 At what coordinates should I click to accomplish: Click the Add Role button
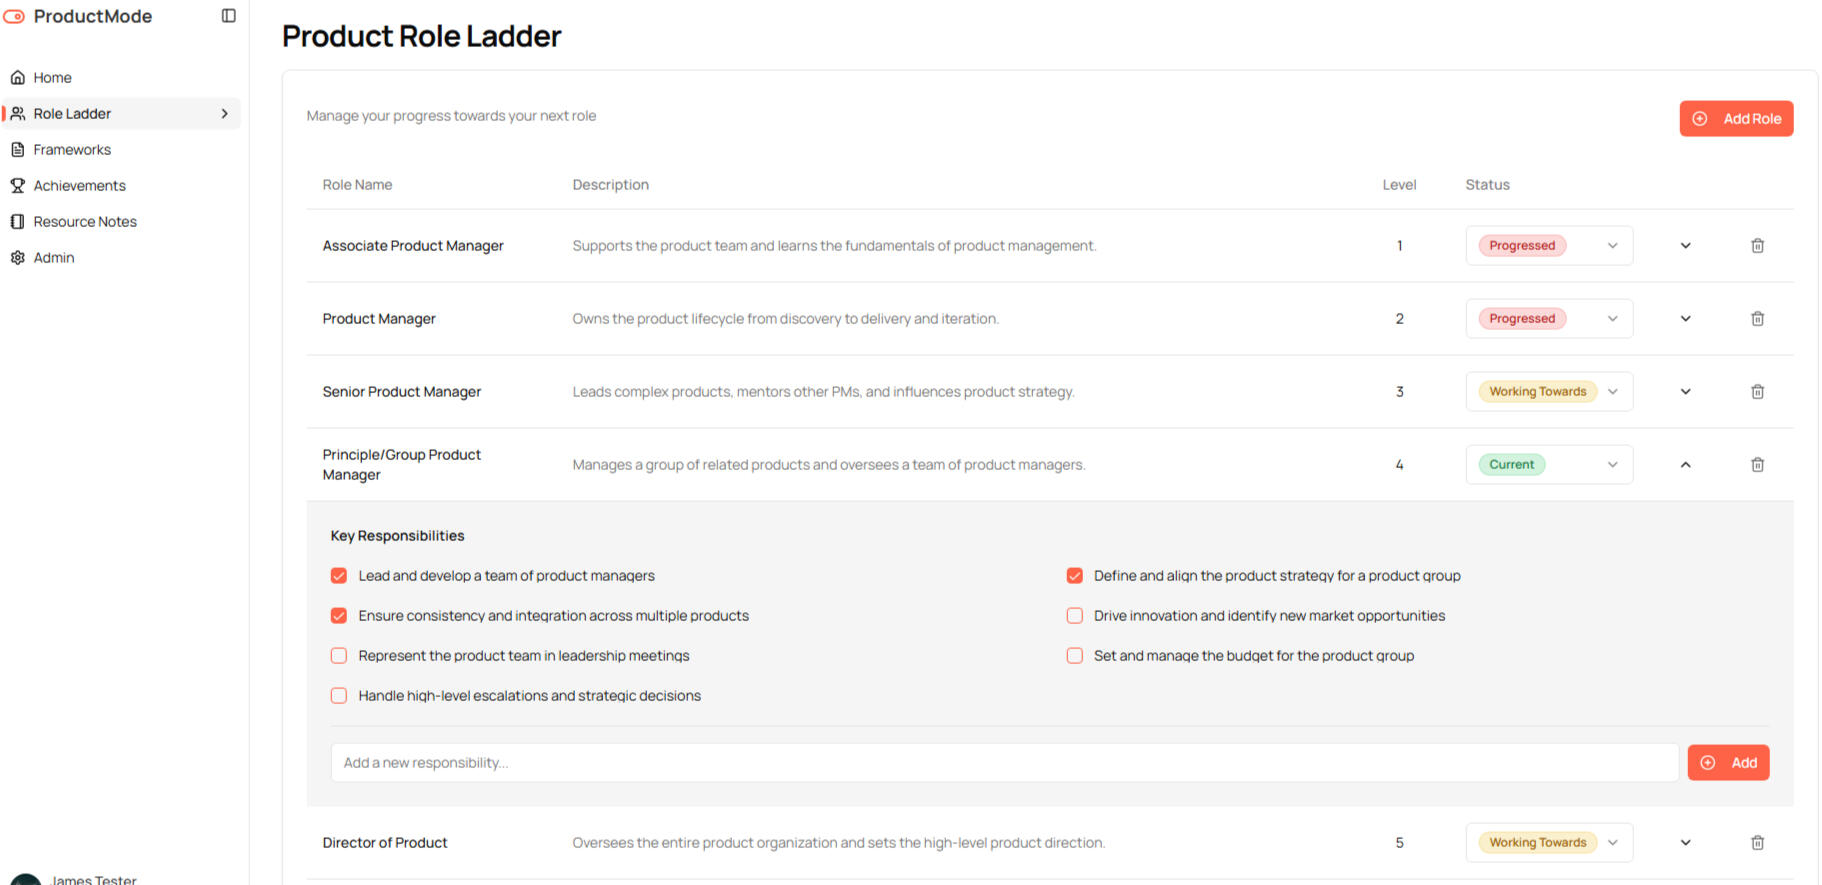pos(1736,119)
